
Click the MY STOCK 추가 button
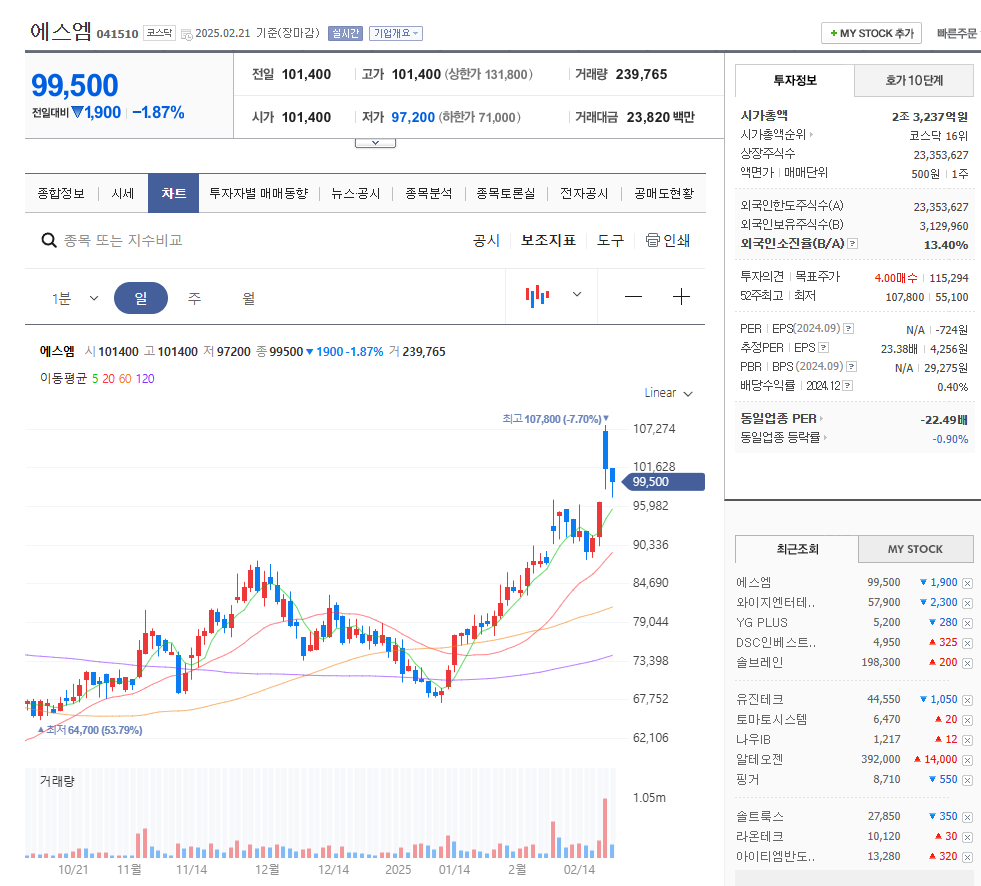tap(871, 33)
